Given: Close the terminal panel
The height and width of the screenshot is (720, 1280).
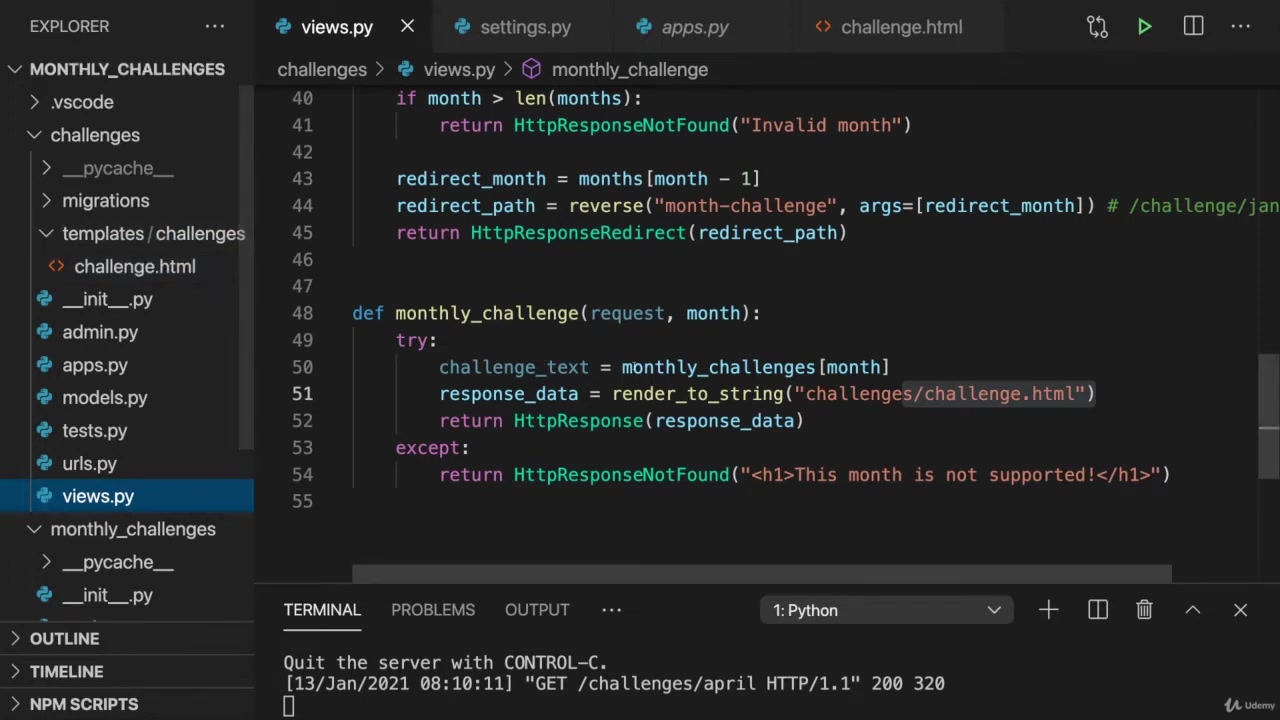Looking at the screenshot, I should [x=1240, y=610].
